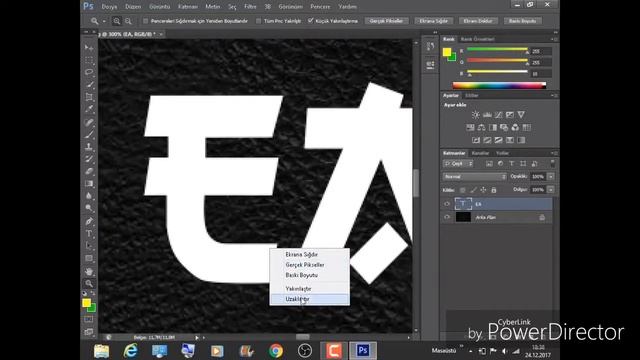
Task: Select the Brush tool
Action: (x=89, y=134)
